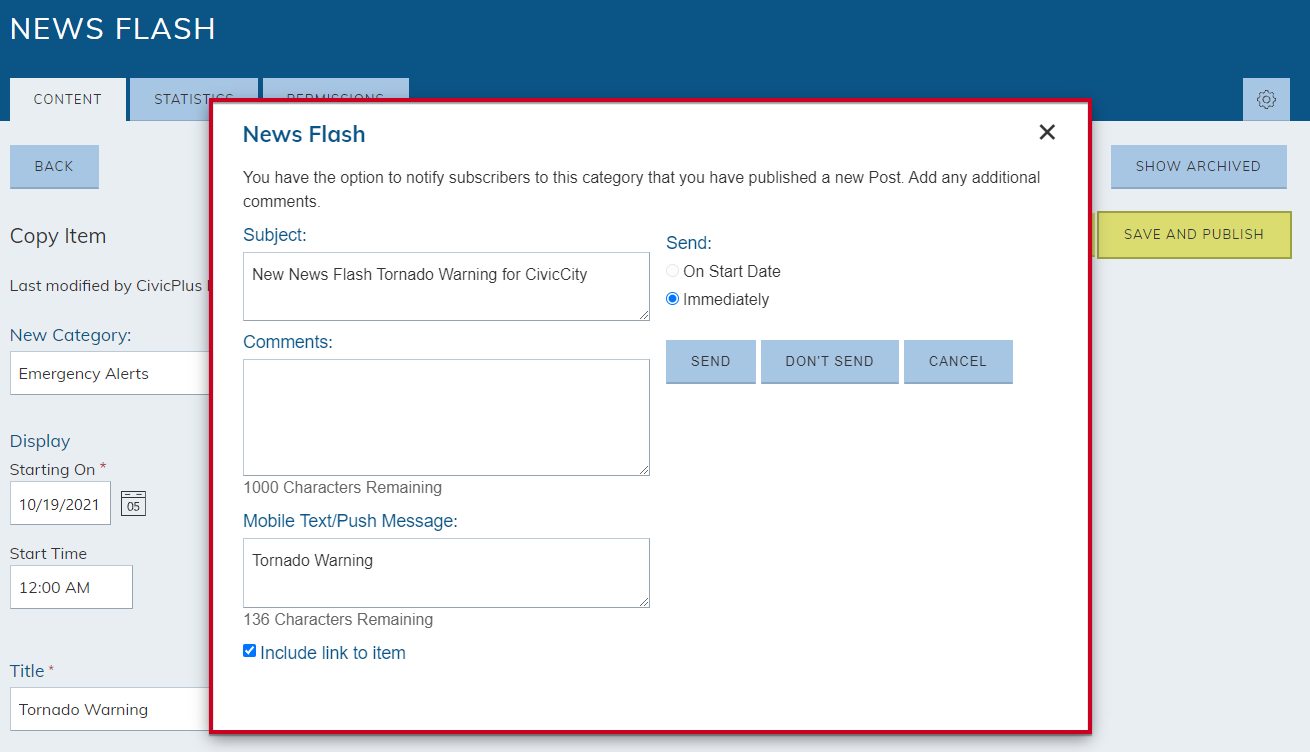The height and width of the screenshot is (752, 1310).
Task: Click Save and Publish
Action: point(1194,235)
